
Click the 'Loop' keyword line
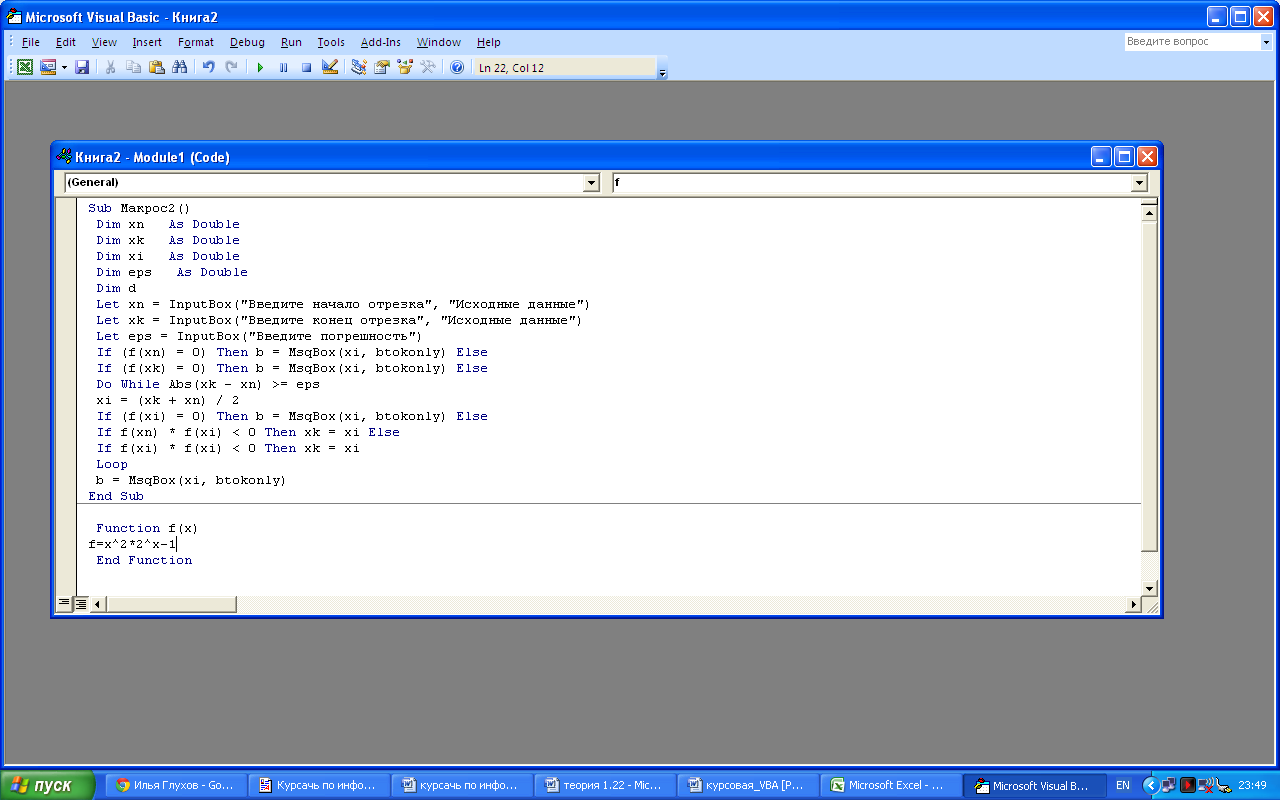point(112,464)
